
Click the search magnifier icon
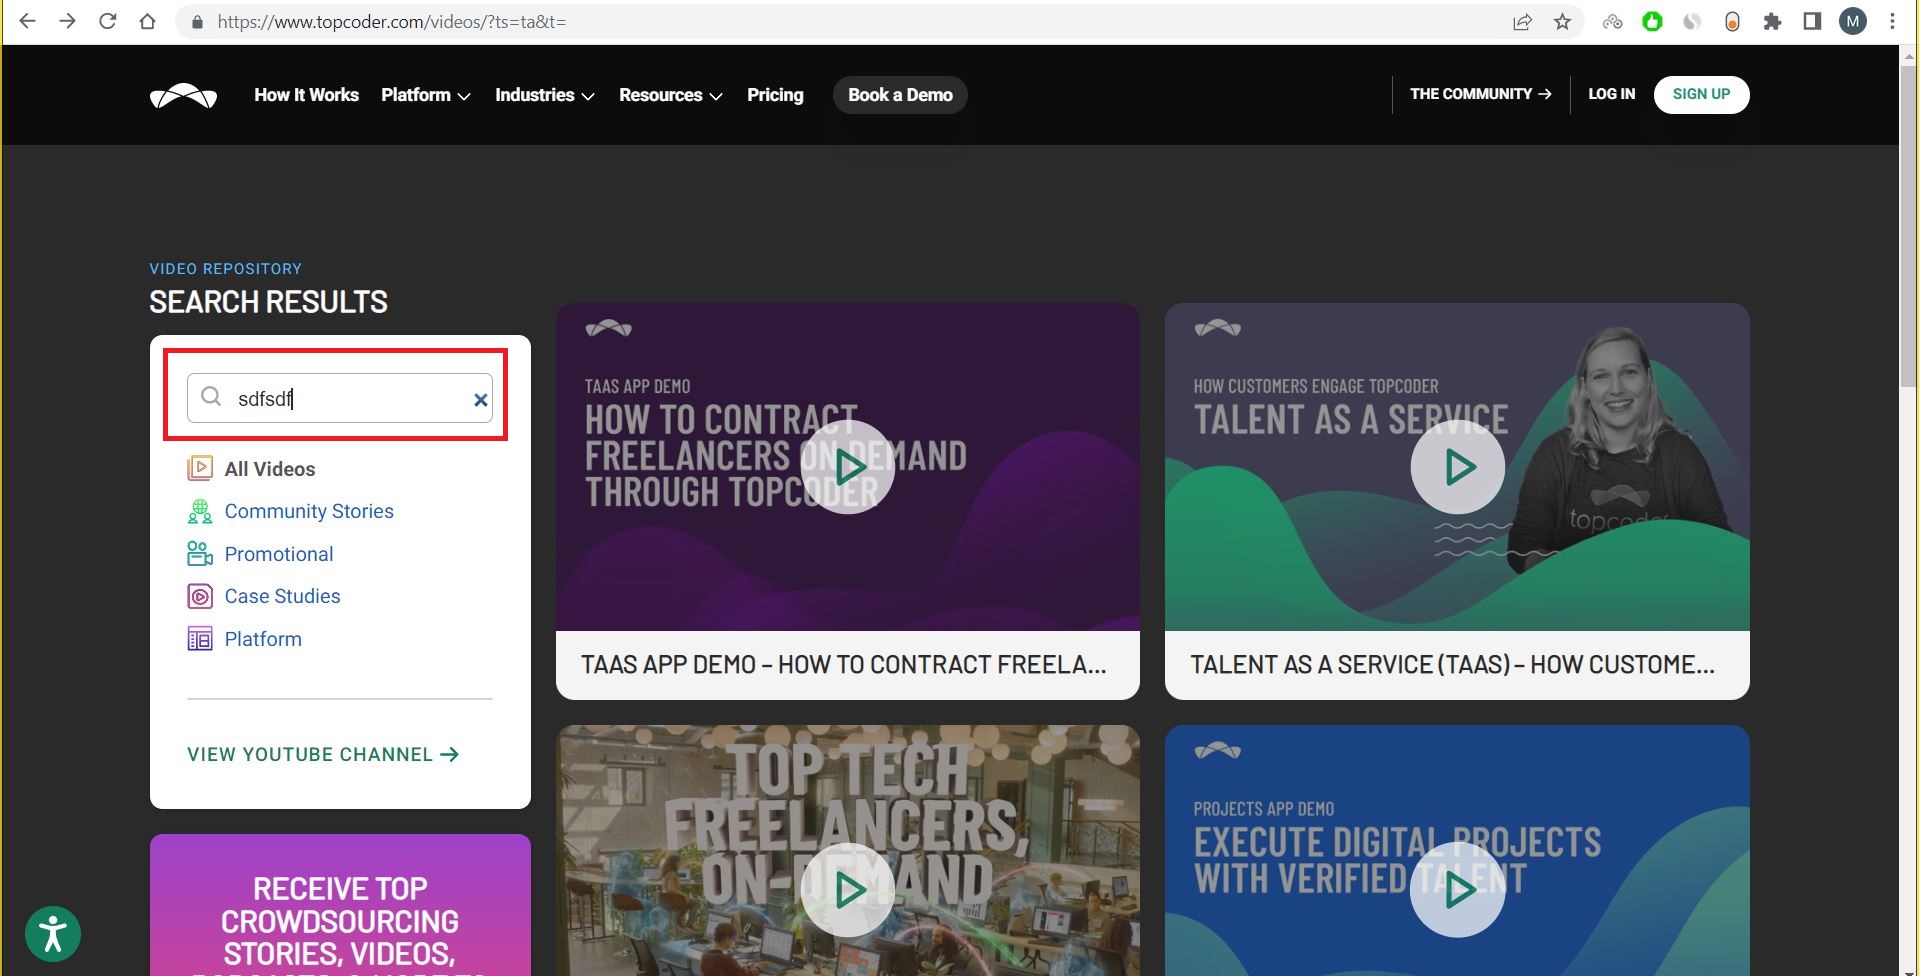click(x=211, y=397)
